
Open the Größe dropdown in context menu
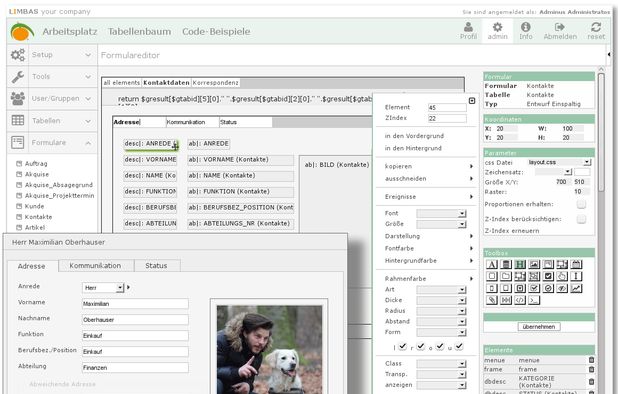click(x=441, y=224)
